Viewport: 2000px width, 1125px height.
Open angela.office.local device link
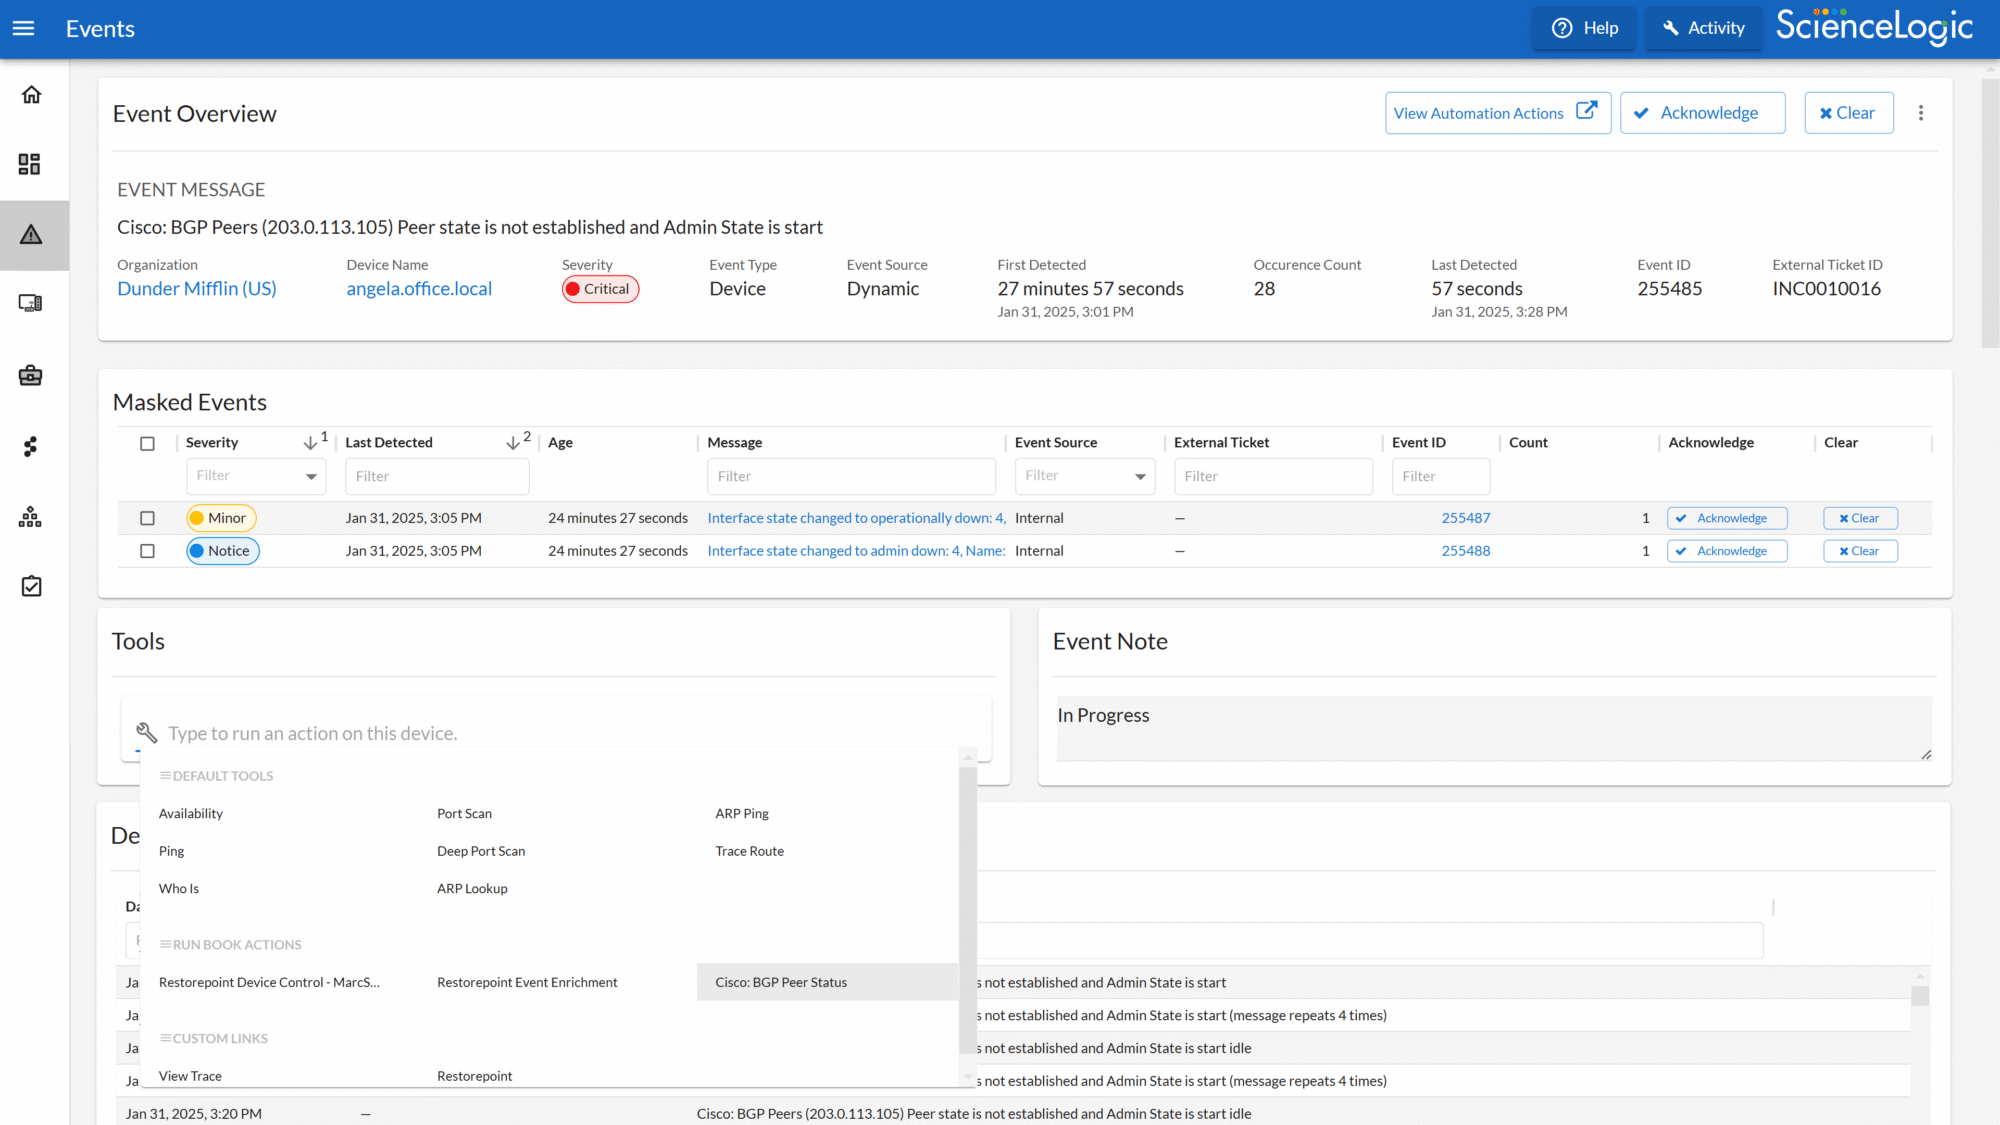coord(419,288)
